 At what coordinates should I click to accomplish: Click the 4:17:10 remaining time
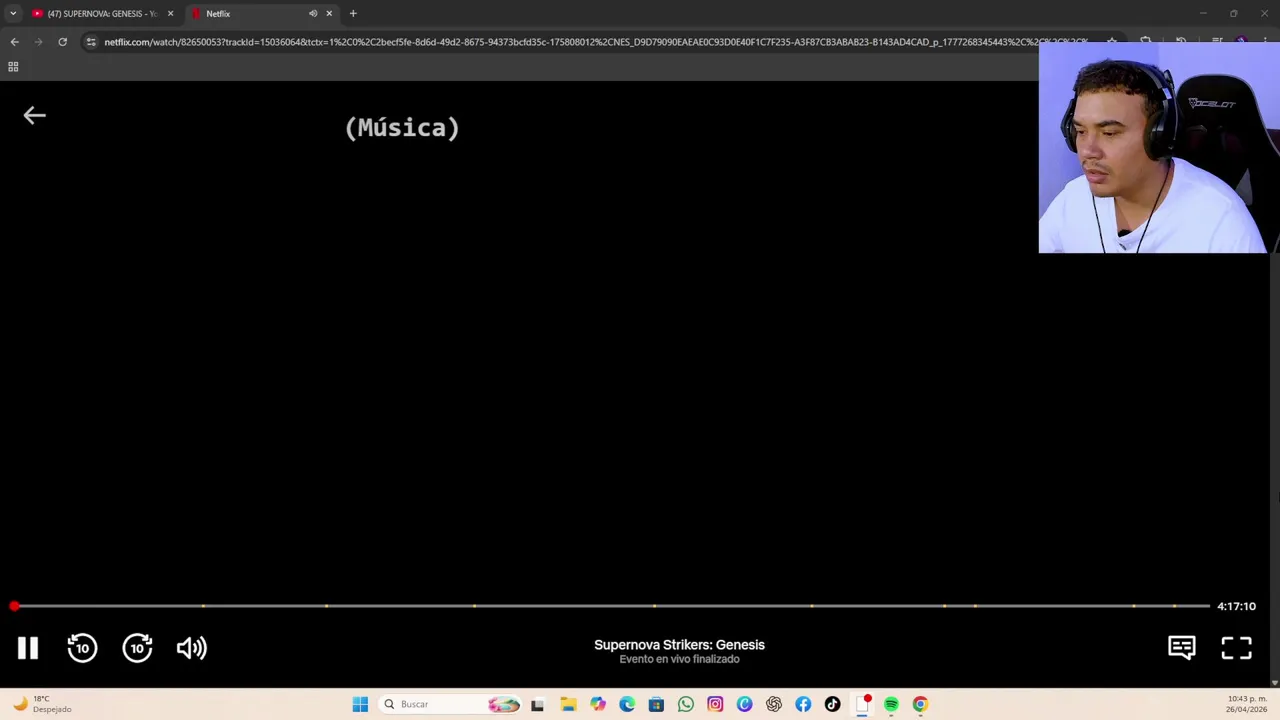click(x=1236, y=606)
